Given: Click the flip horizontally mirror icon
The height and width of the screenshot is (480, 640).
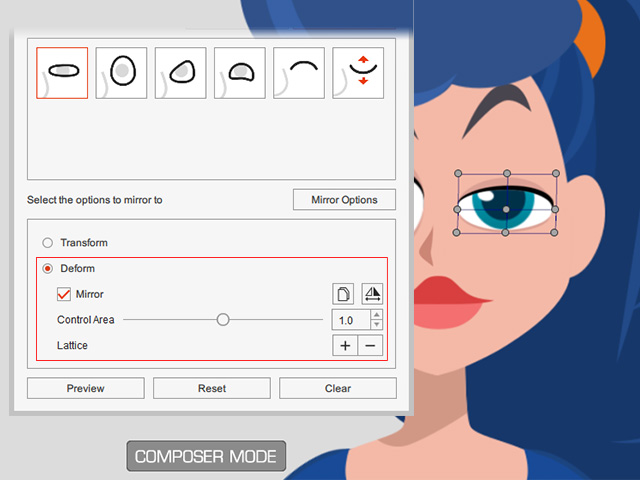Looking at the screenshot, I should 372,294.
